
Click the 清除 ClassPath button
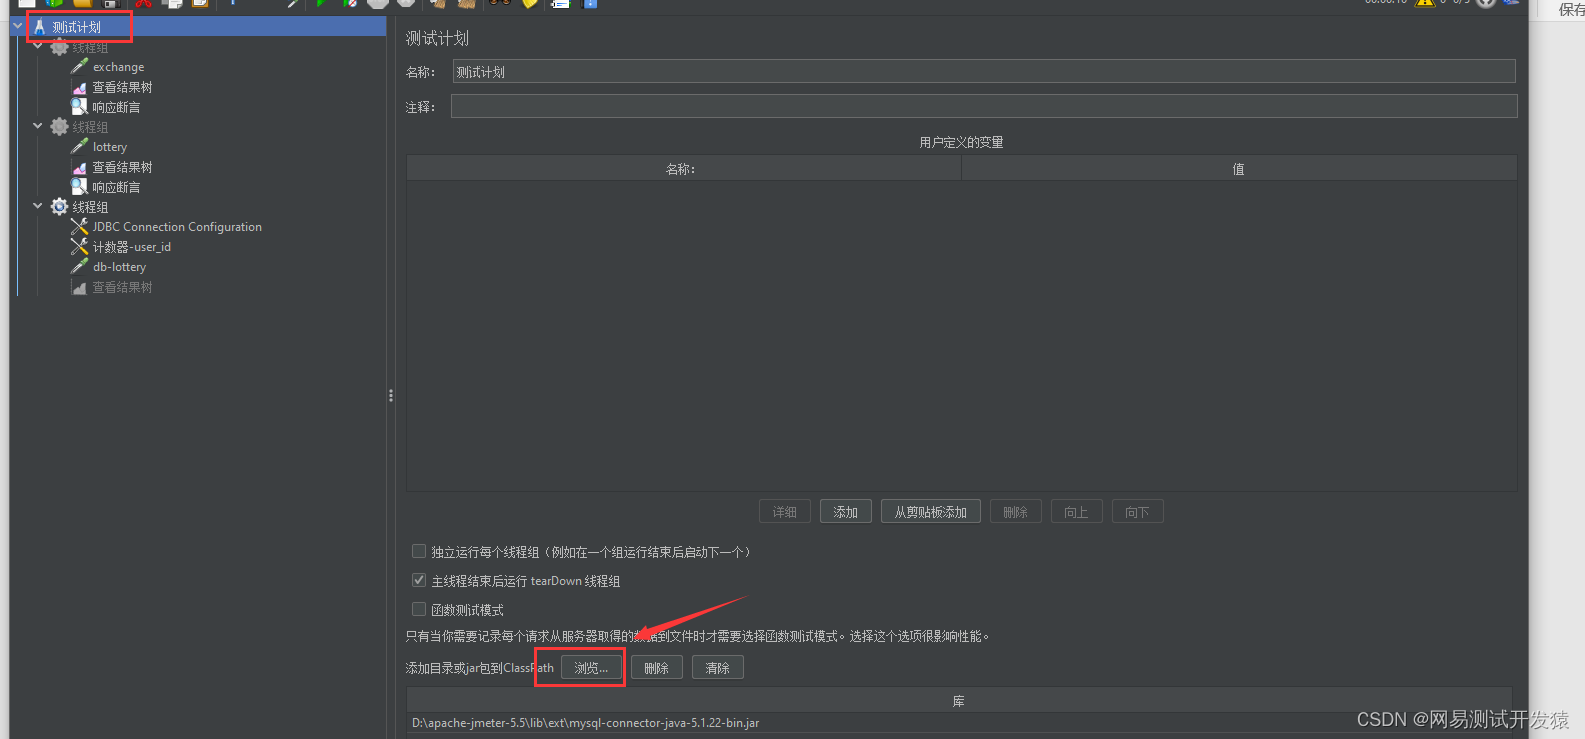pyautogui.click(x=718, y=668)
